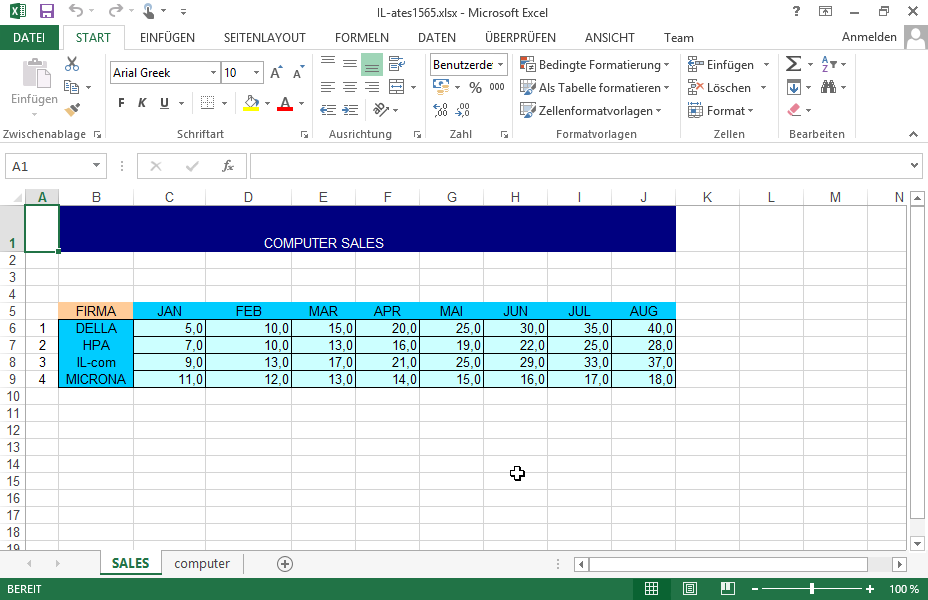This screenshot has height=600, width=928.
Task: Open Als Tabelle formatieren dropdown
Action: point(595,88)
